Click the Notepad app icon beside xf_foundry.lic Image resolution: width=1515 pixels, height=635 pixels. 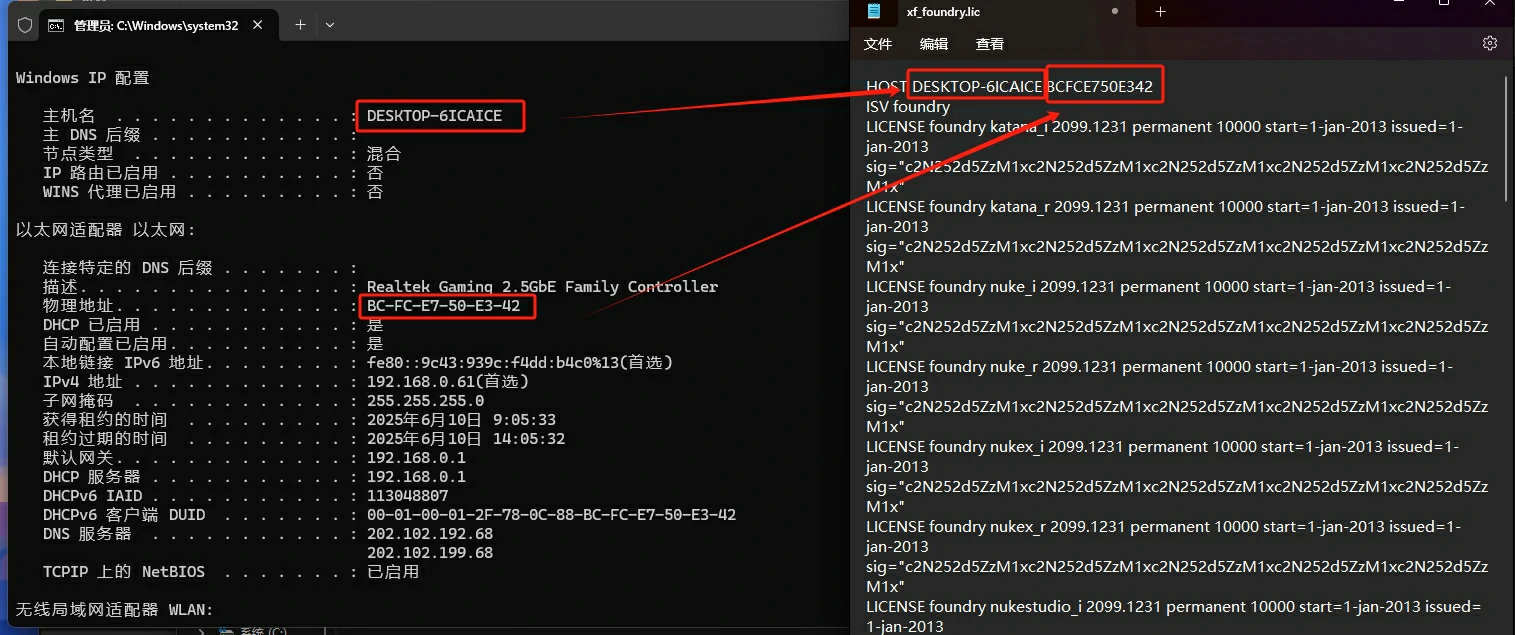click(875, 11)
